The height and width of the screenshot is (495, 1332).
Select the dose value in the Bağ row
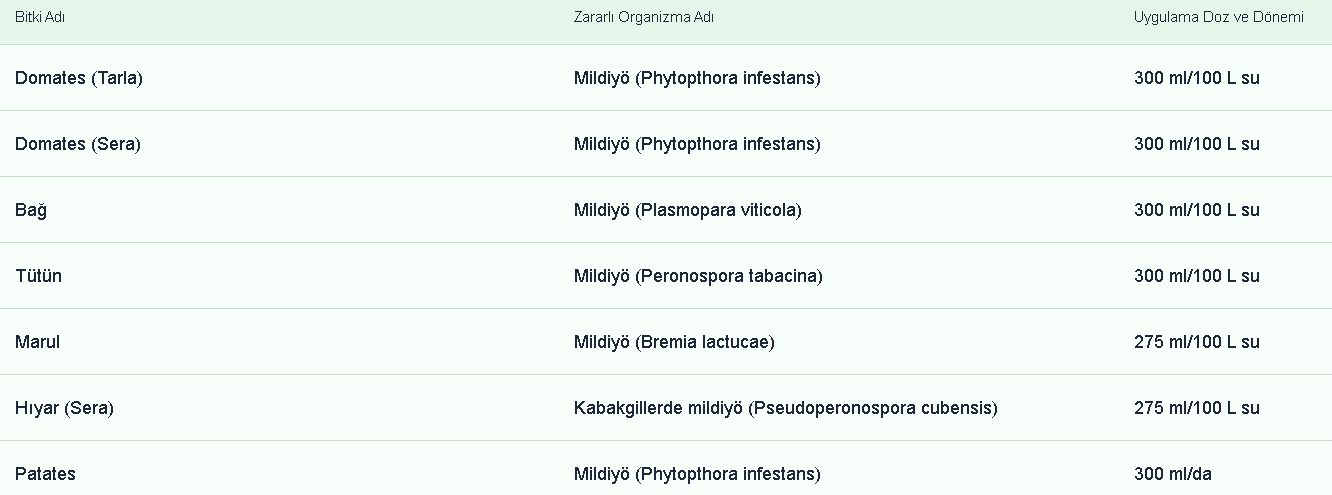(1196, 210)
